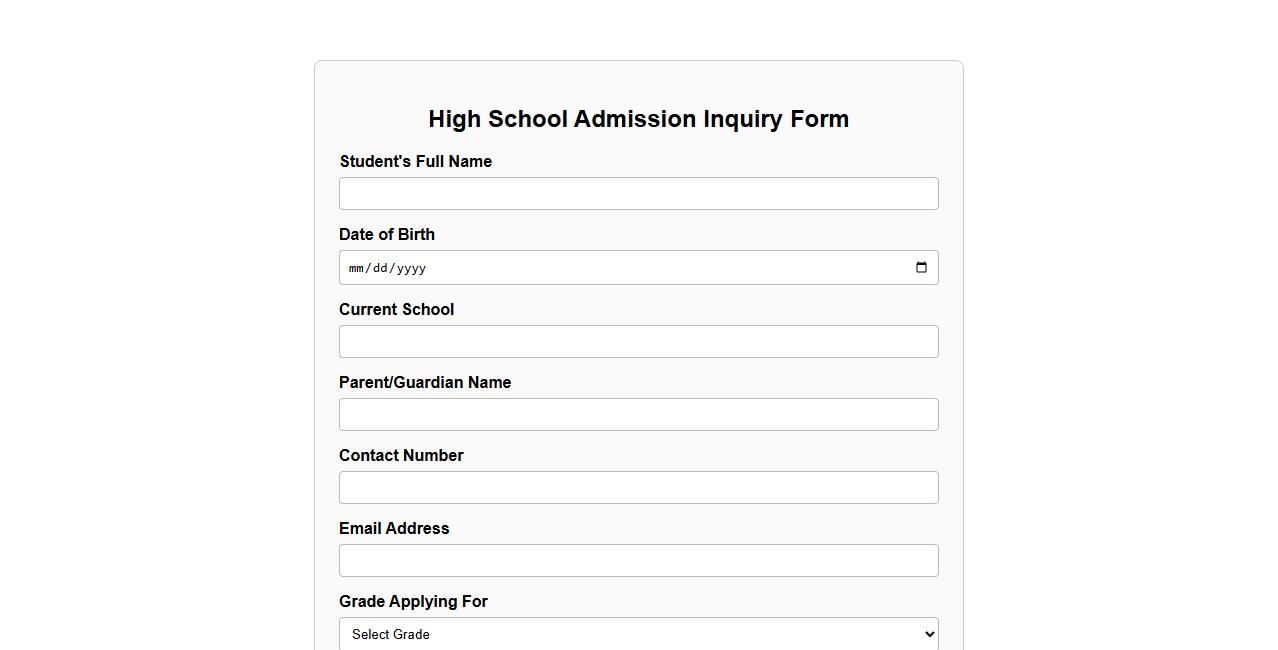Click the Current School label text
The height and width of the screenshot is (650, 1278).
point(396,309)
